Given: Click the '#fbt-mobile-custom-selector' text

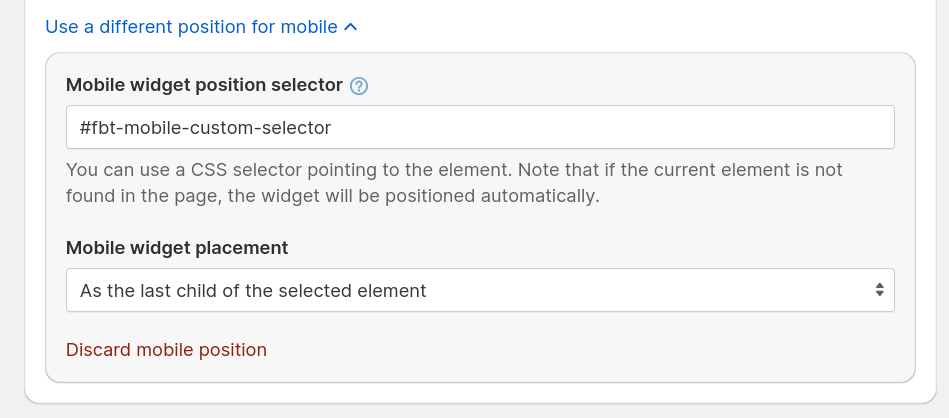Looking at the screenshot, I should coord(205,128).
